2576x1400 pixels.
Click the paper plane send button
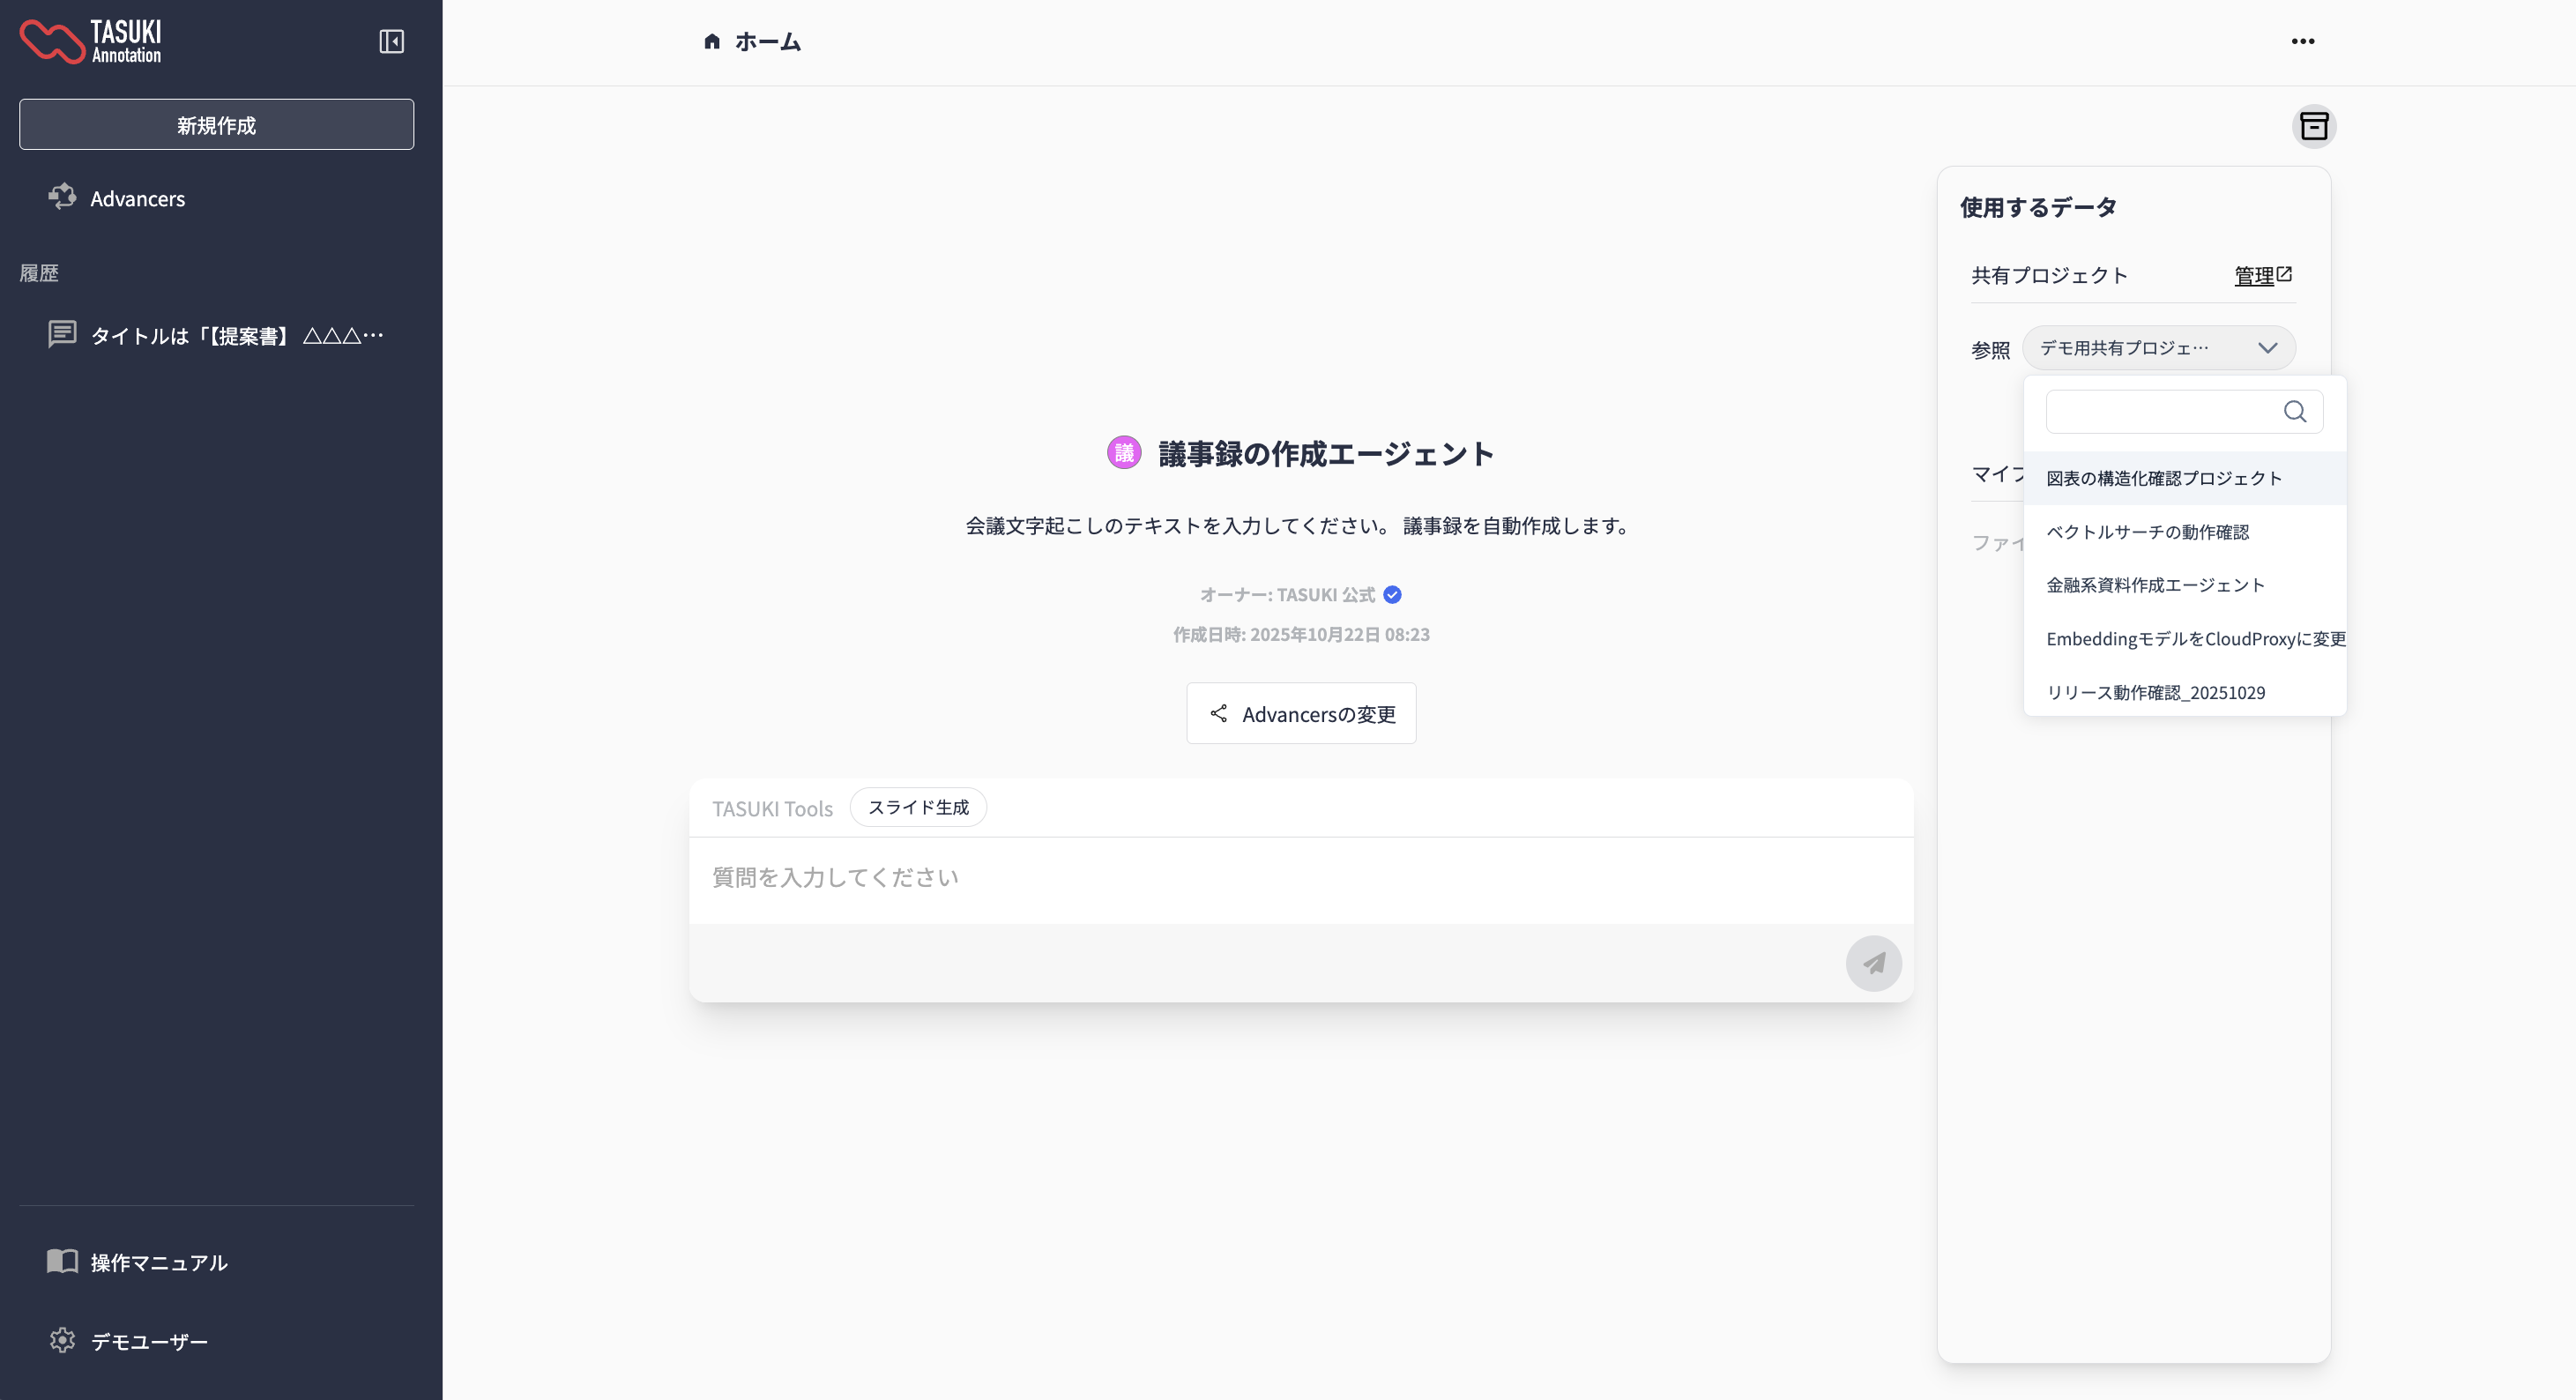1872,963
